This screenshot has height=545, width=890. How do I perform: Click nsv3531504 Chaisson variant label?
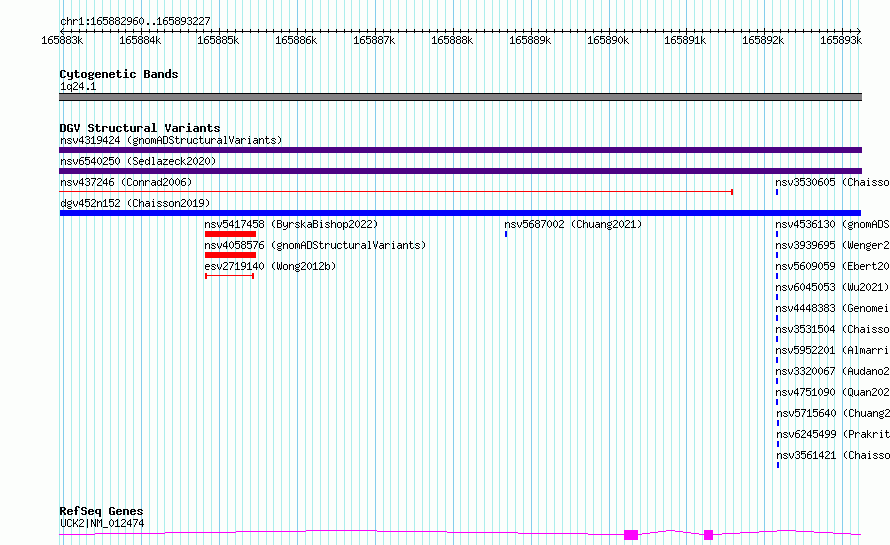[x=832, y=329]
